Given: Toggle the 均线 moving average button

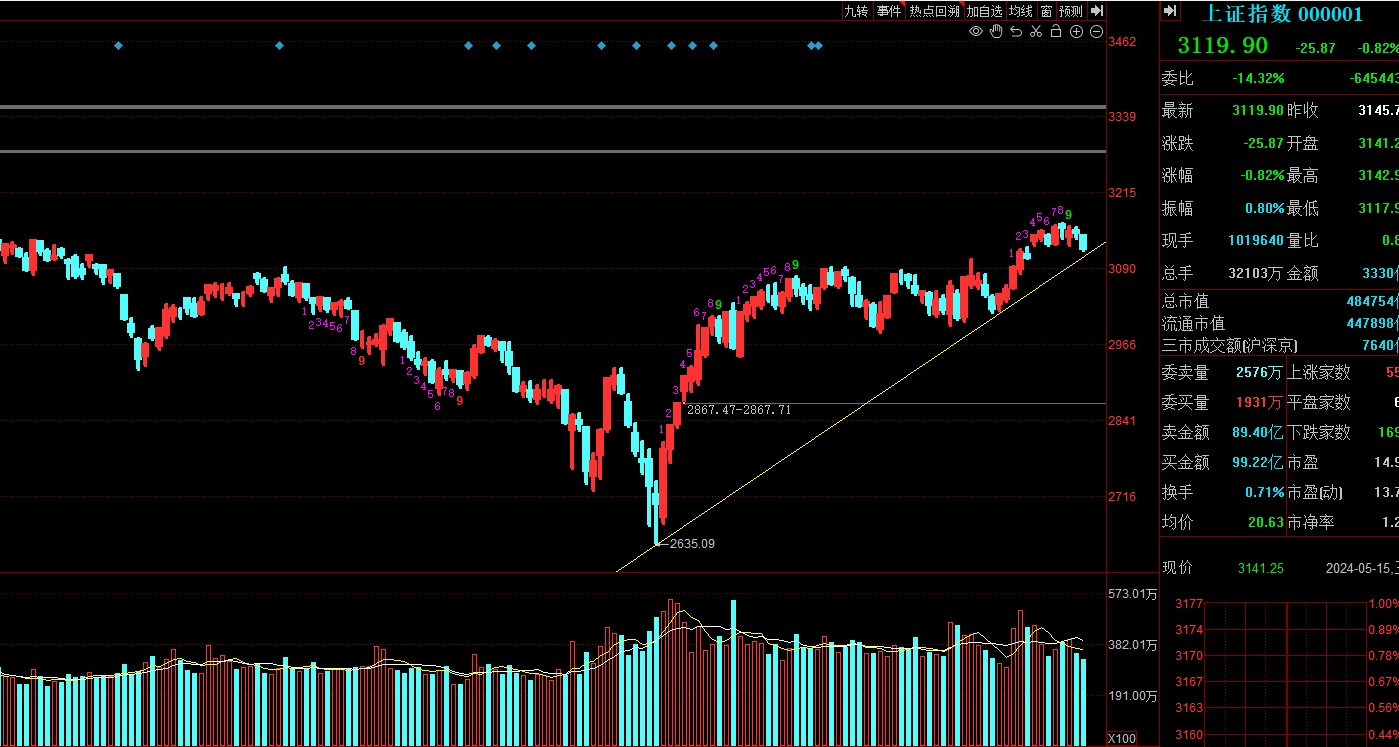Looking at the screenshot, I should tap(1020, 11).
